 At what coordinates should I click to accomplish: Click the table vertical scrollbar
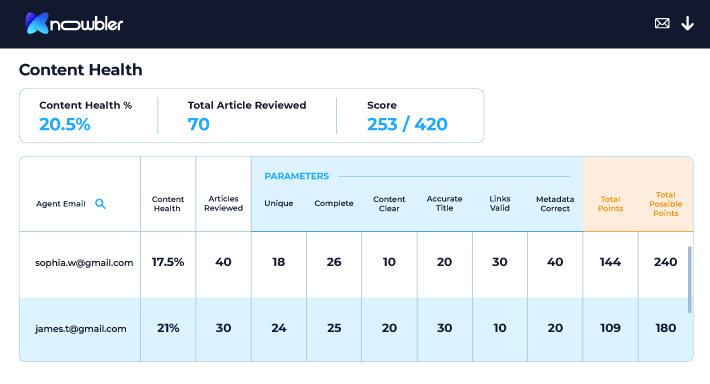(x=690, y=279)
